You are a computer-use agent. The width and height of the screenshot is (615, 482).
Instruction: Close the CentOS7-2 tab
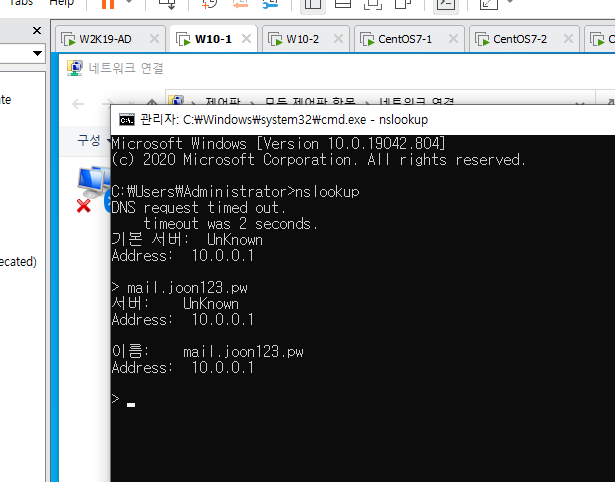coord(568,39)
